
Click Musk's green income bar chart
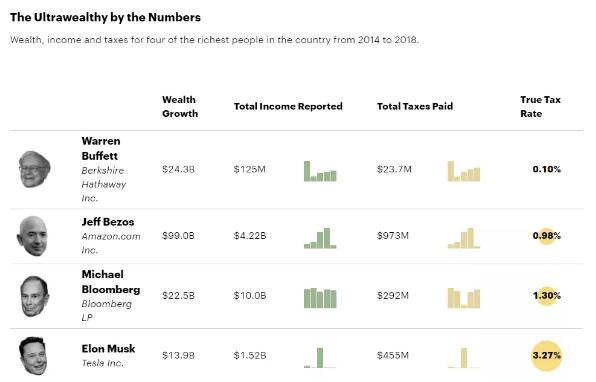coord(320,358)
